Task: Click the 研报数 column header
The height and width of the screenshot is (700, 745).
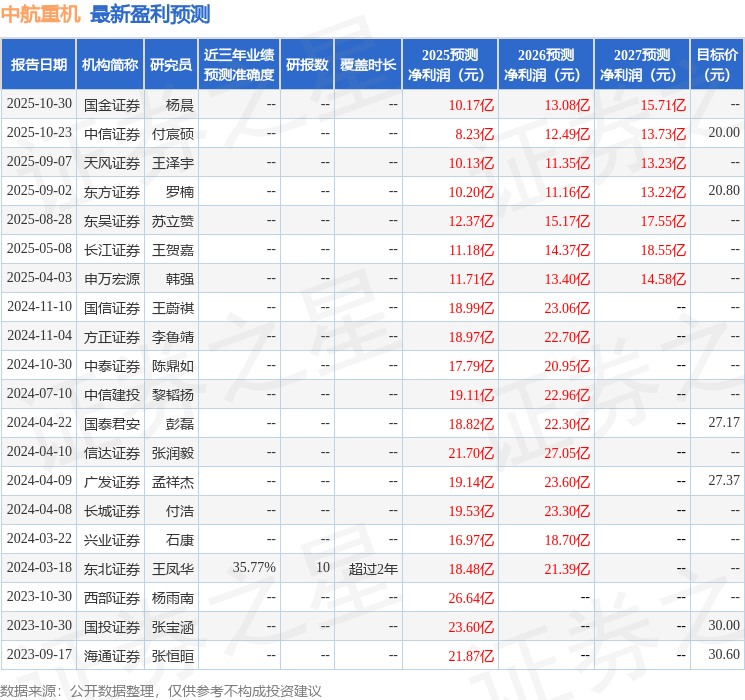Action: [x=307, y=65]
